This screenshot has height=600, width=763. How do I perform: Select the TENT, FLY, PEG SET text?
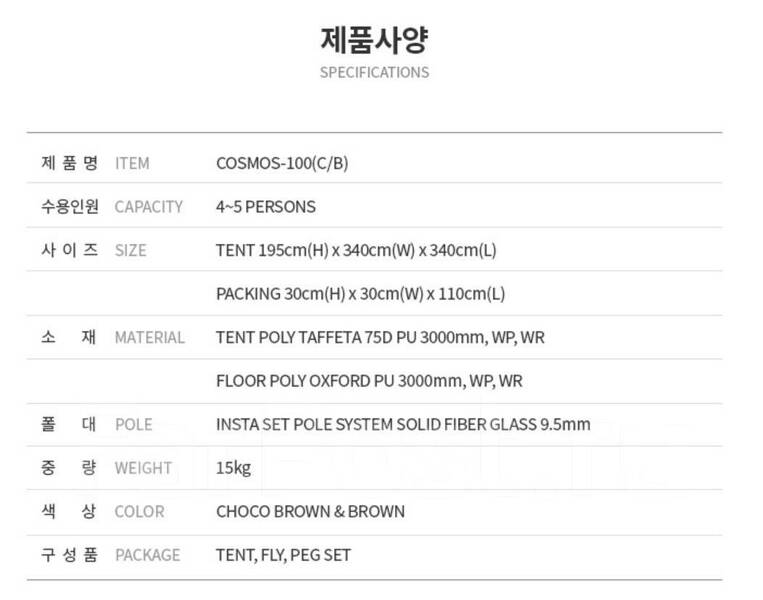283,555
